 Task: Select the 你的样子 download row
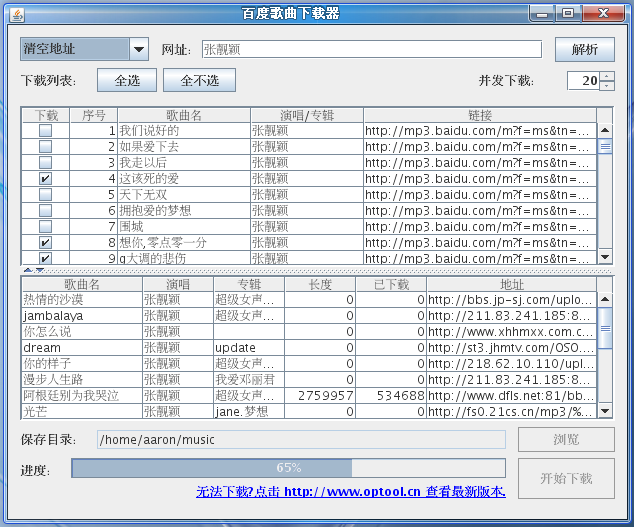tap(309, 364)
